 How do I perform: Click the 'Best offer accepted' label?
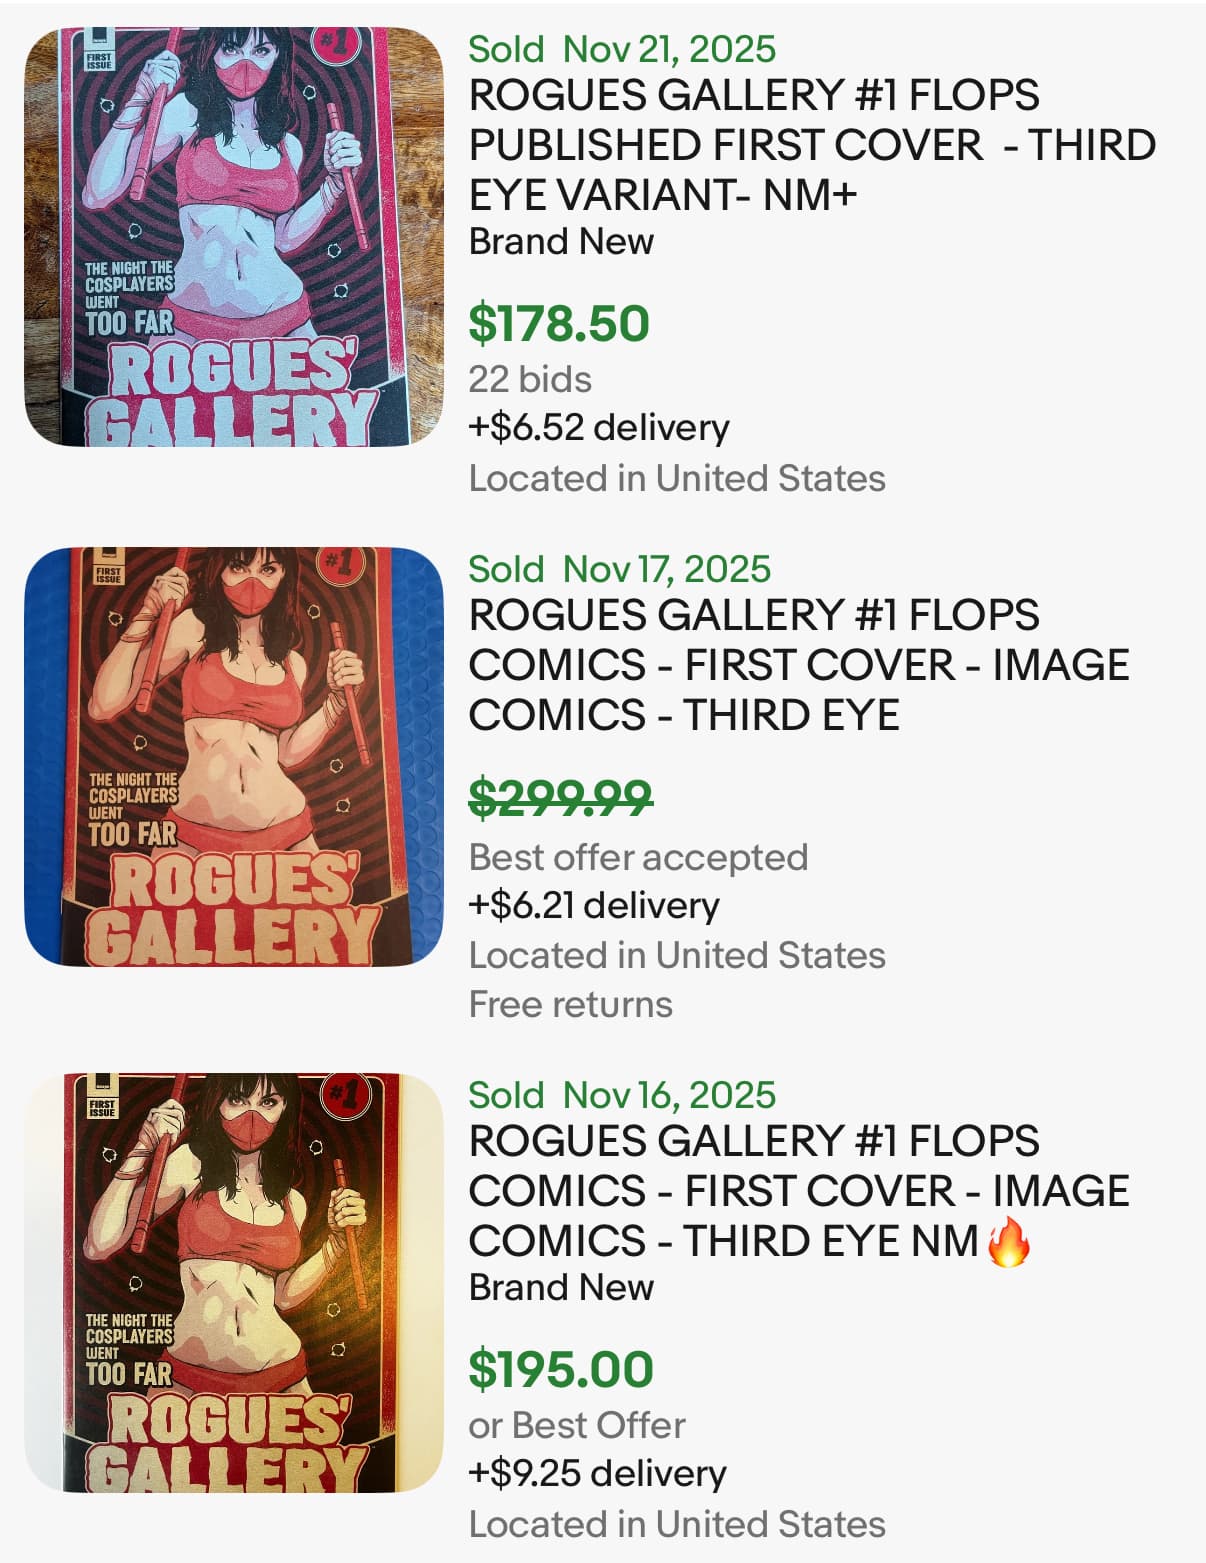click(x=638, y=857)
